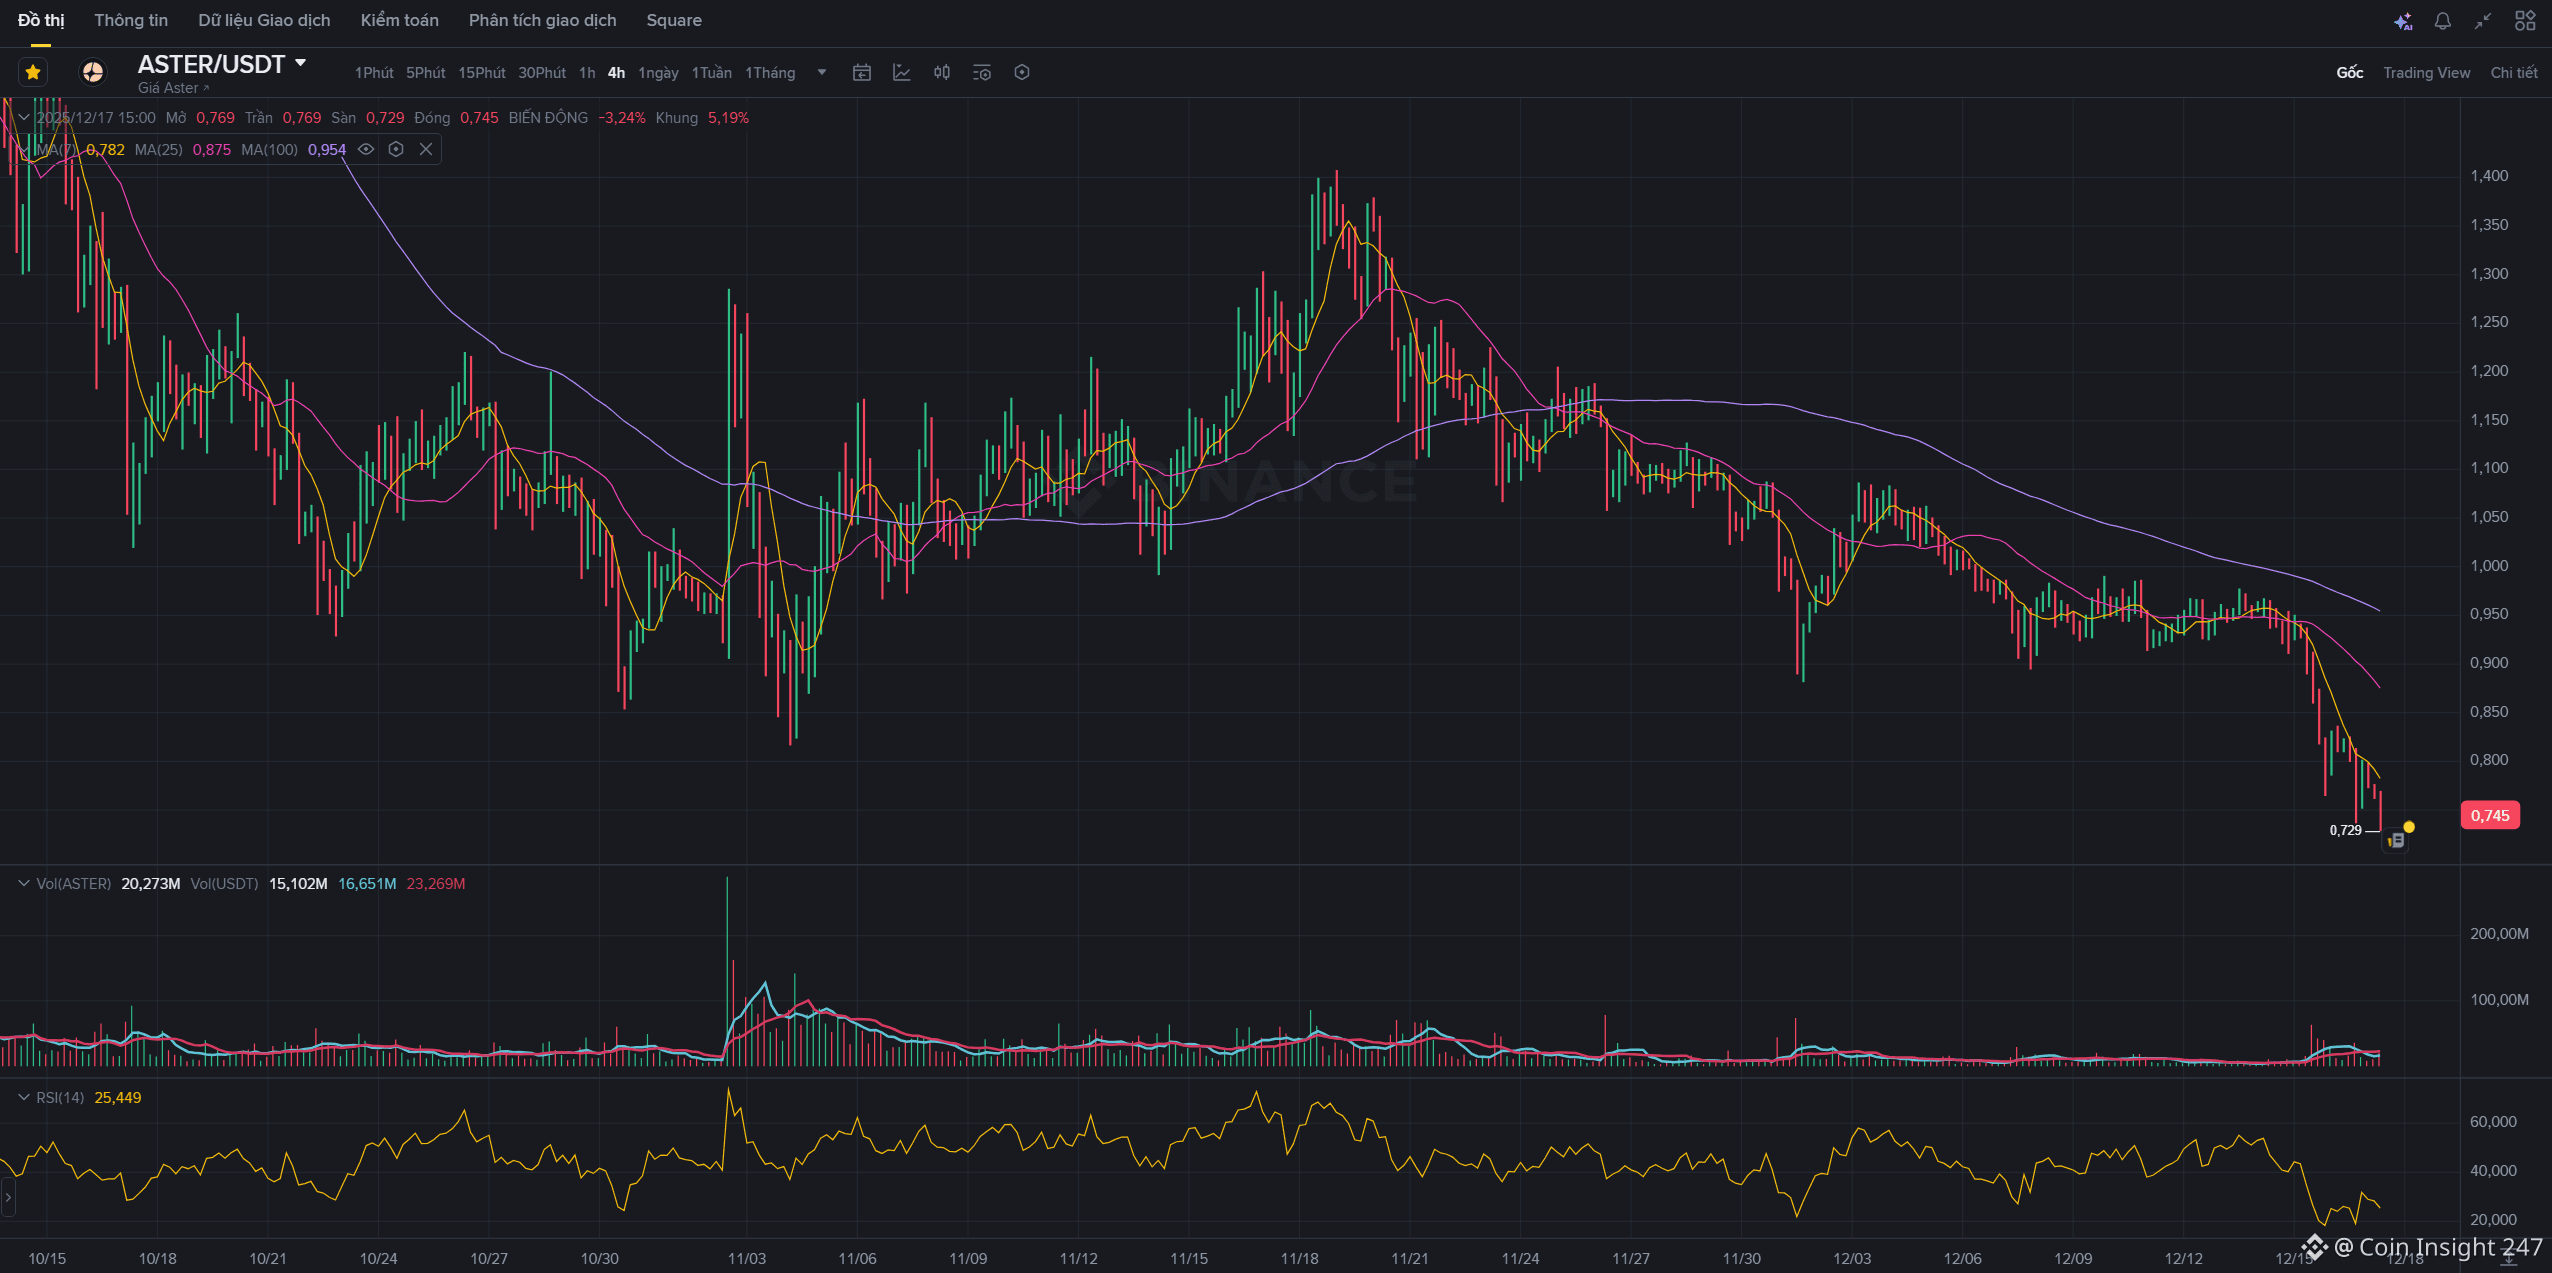This screenshot has width=2552, height=1273.
Task: Open the technical indicators line-chart icon
Action: (x=902, y=72)
